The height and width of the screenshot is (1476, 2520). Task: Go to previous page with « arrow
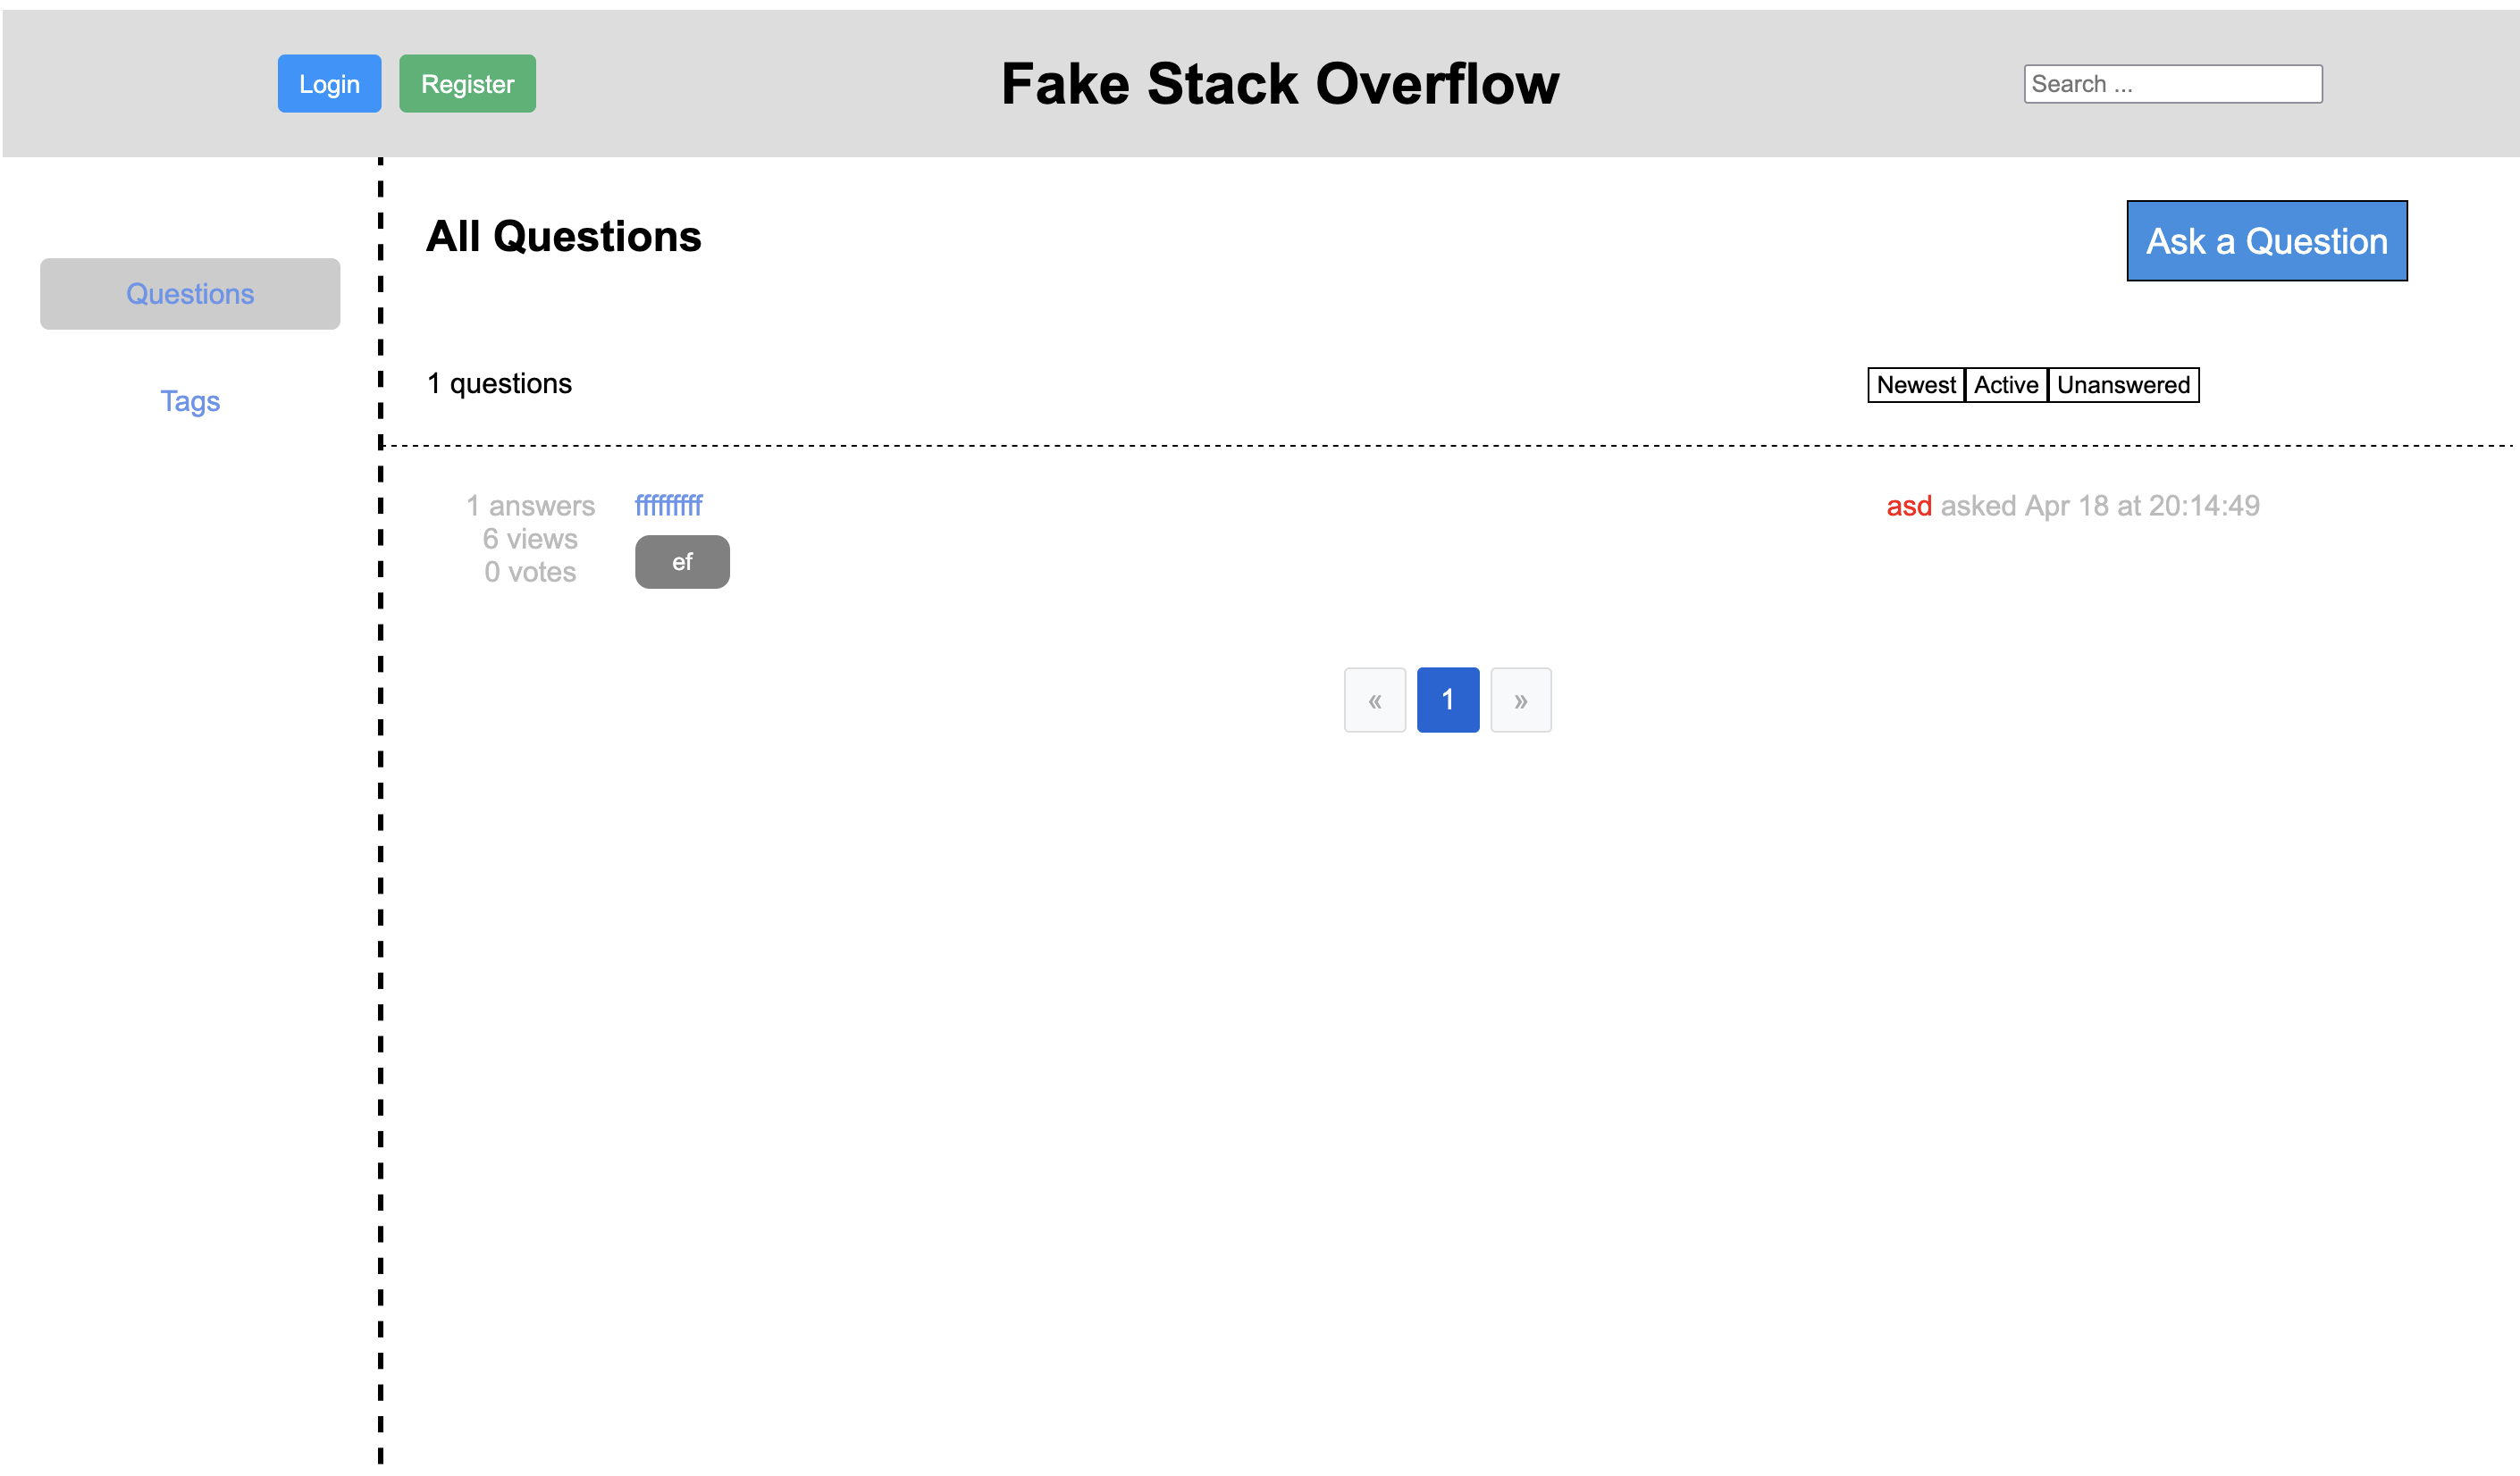(x=1374, y=700)
